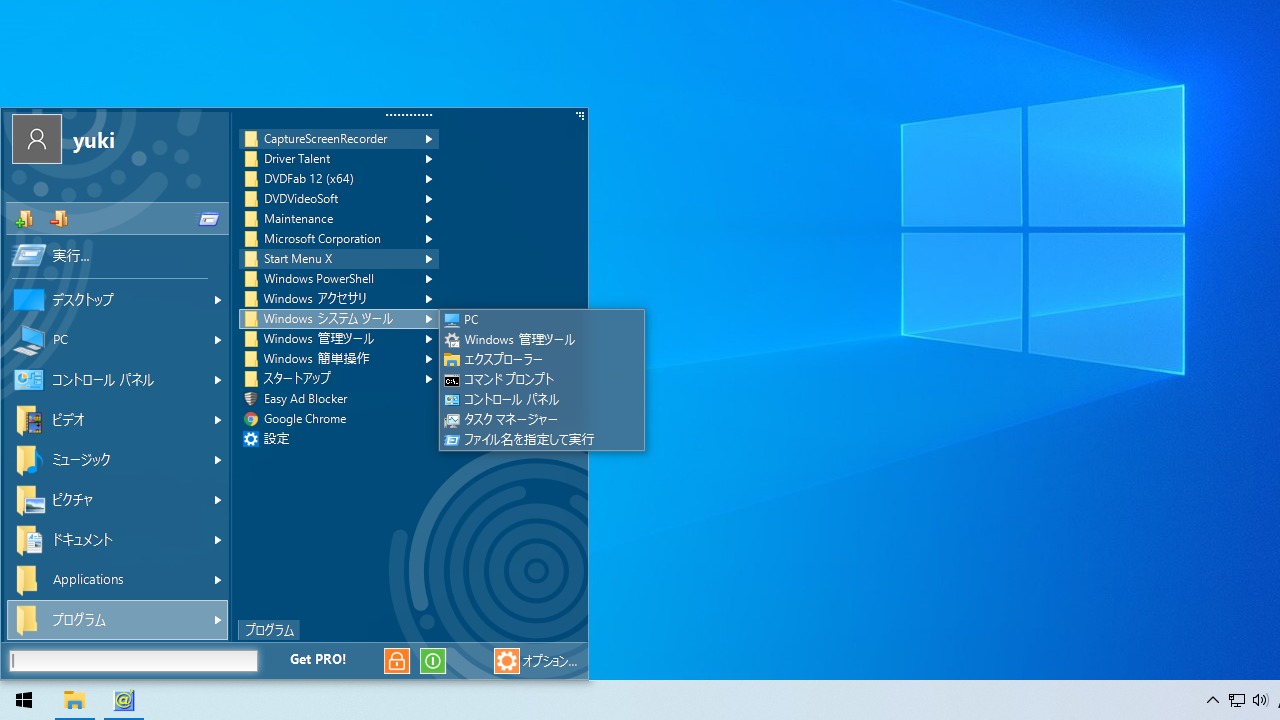Expand the CaptureScreenRecorder folder arrow

coord(428,139)
